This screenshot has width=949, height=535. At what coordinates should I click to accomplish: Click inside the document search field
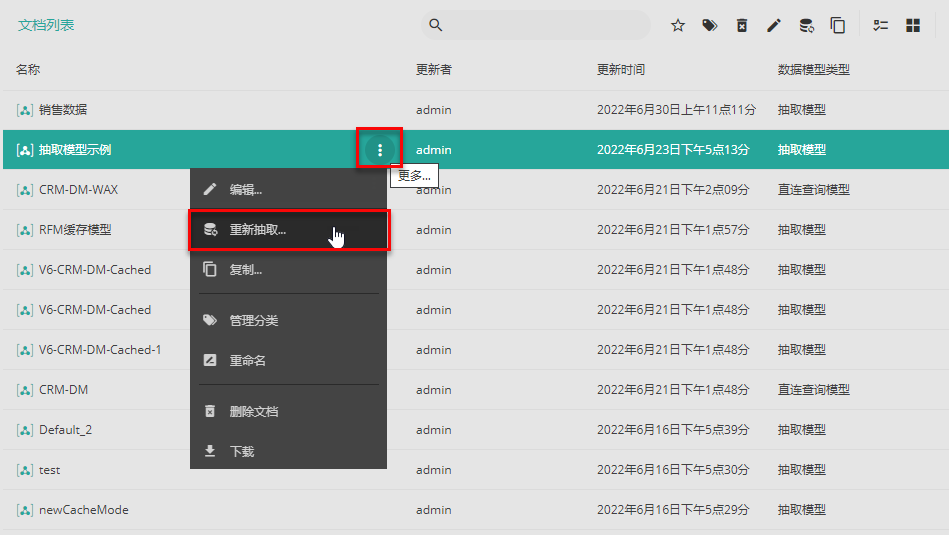pos(545,25)
